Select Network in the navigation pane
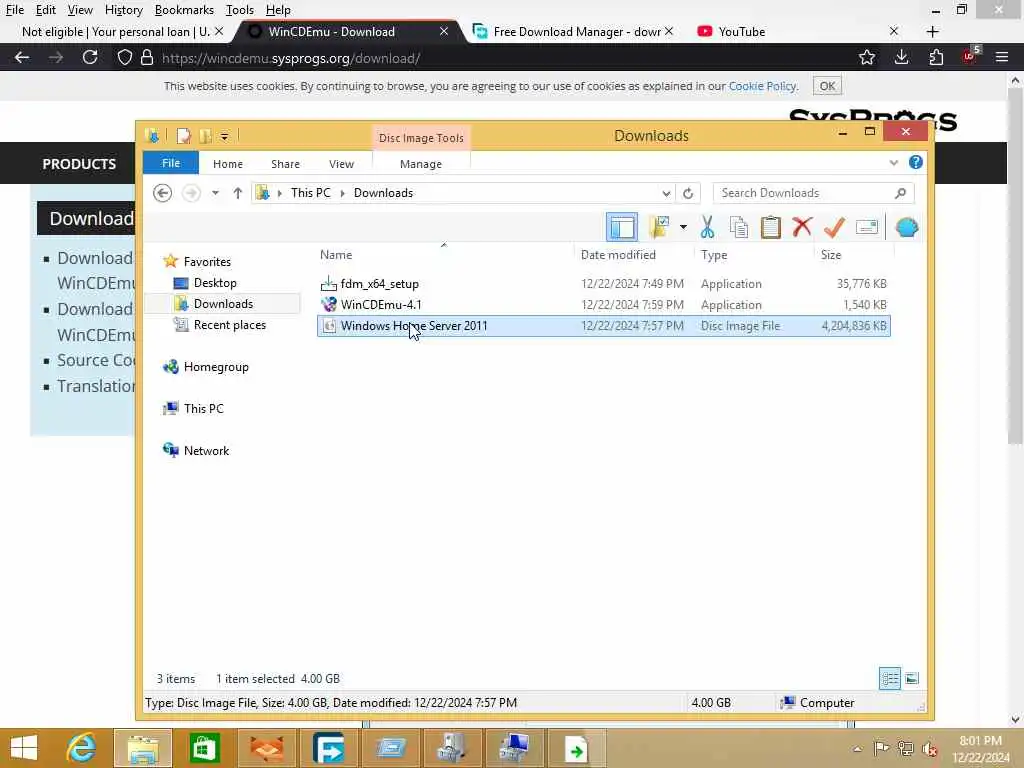This screenshot has height=768, width=1024. [206, 451]
